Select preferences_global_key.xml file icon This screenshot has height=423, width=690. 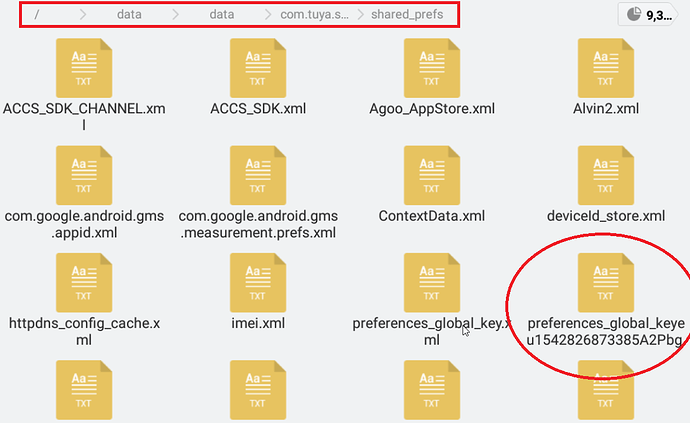point(432,283)
